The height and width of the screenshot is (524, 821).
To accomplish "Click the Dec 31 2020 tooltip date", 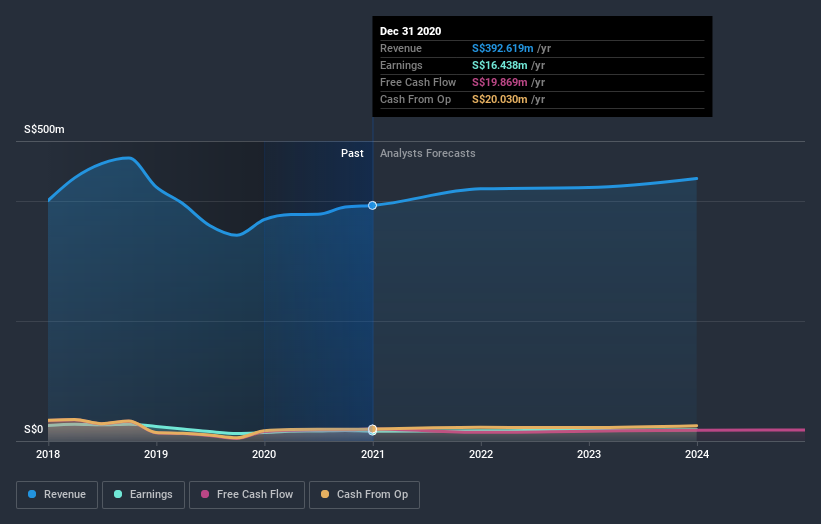I will coord(410,31).
